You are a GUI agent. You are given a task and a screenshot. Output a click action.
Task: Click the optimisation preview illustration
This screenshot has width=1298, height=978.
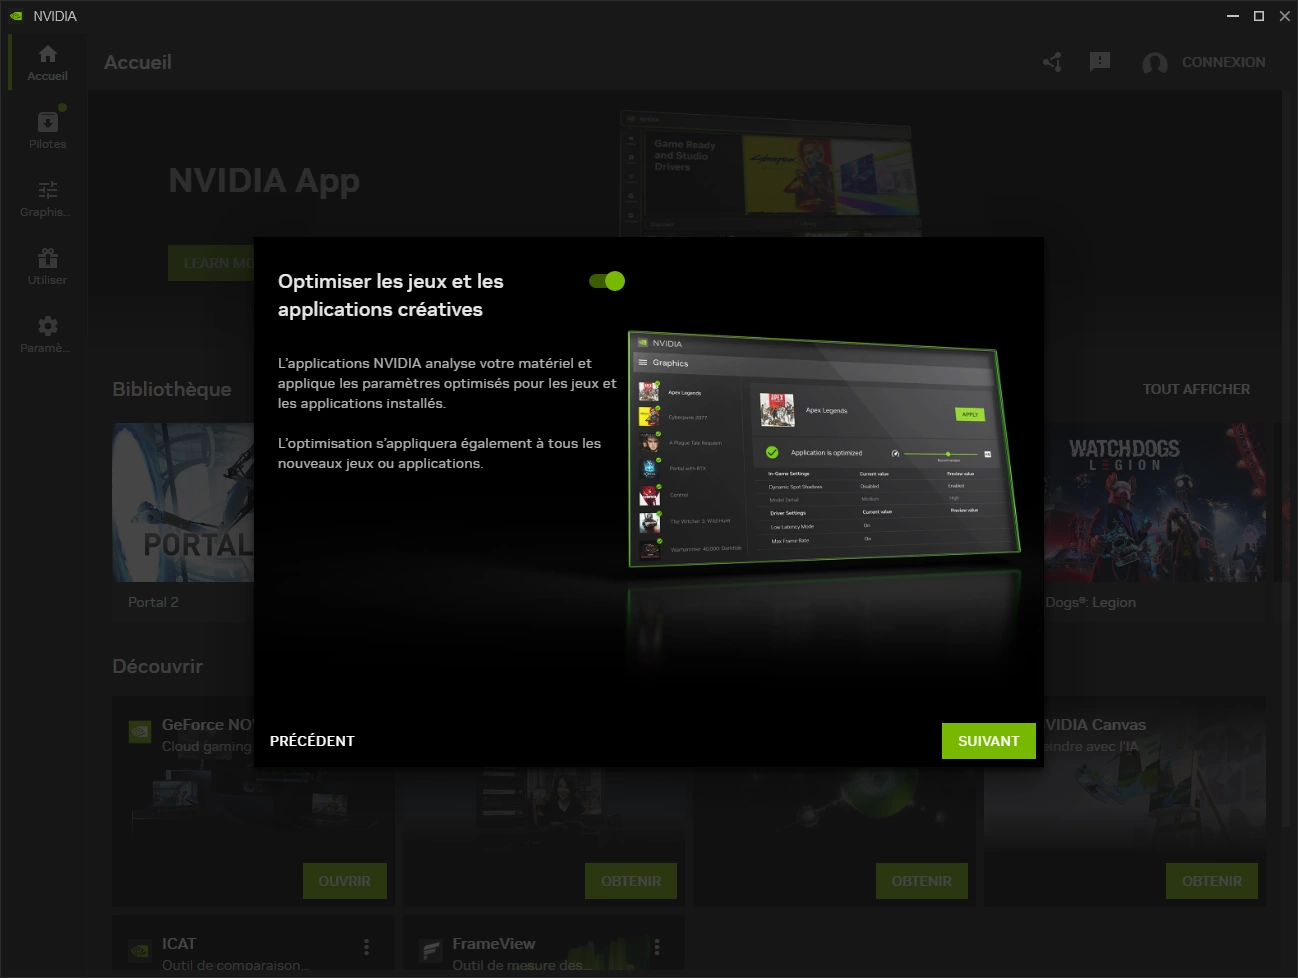pyautogui.click(x=824, y=448)
